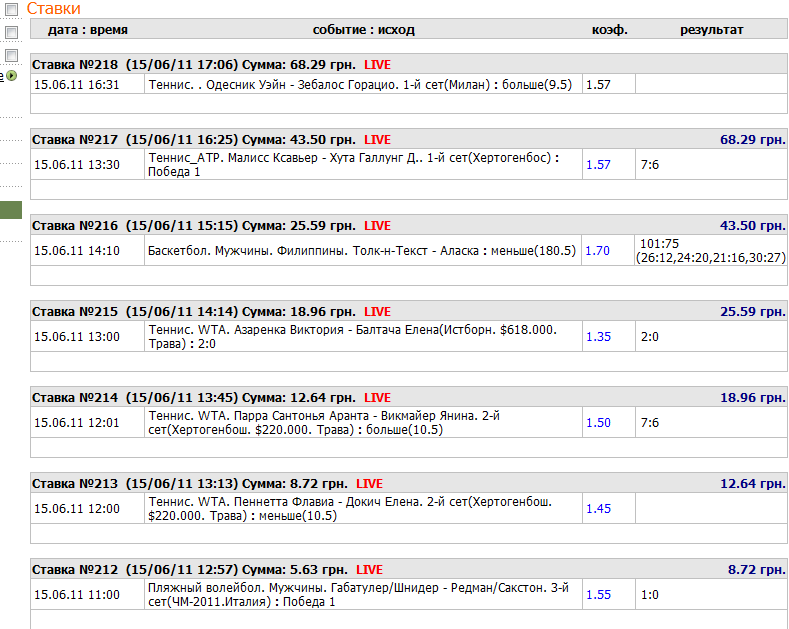Screen dimensions: 789x629
Task: Click date cell '15.06.11 12:00'
Action: (76, 509)
